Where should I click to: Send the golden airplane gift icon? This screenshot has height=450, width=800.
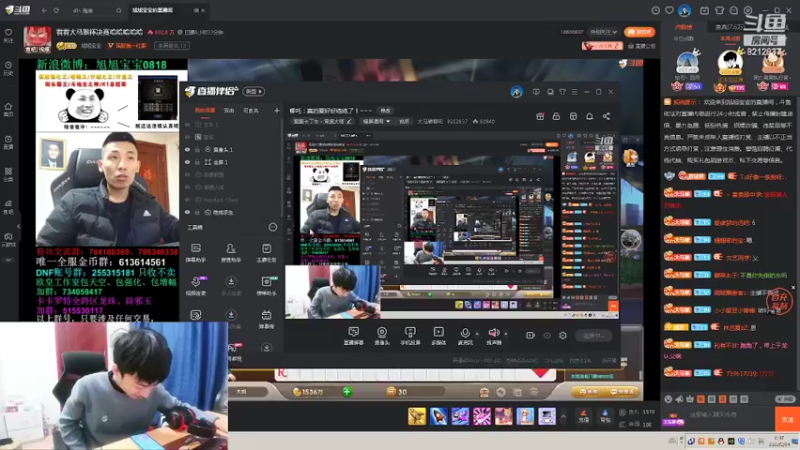[417, 416]
